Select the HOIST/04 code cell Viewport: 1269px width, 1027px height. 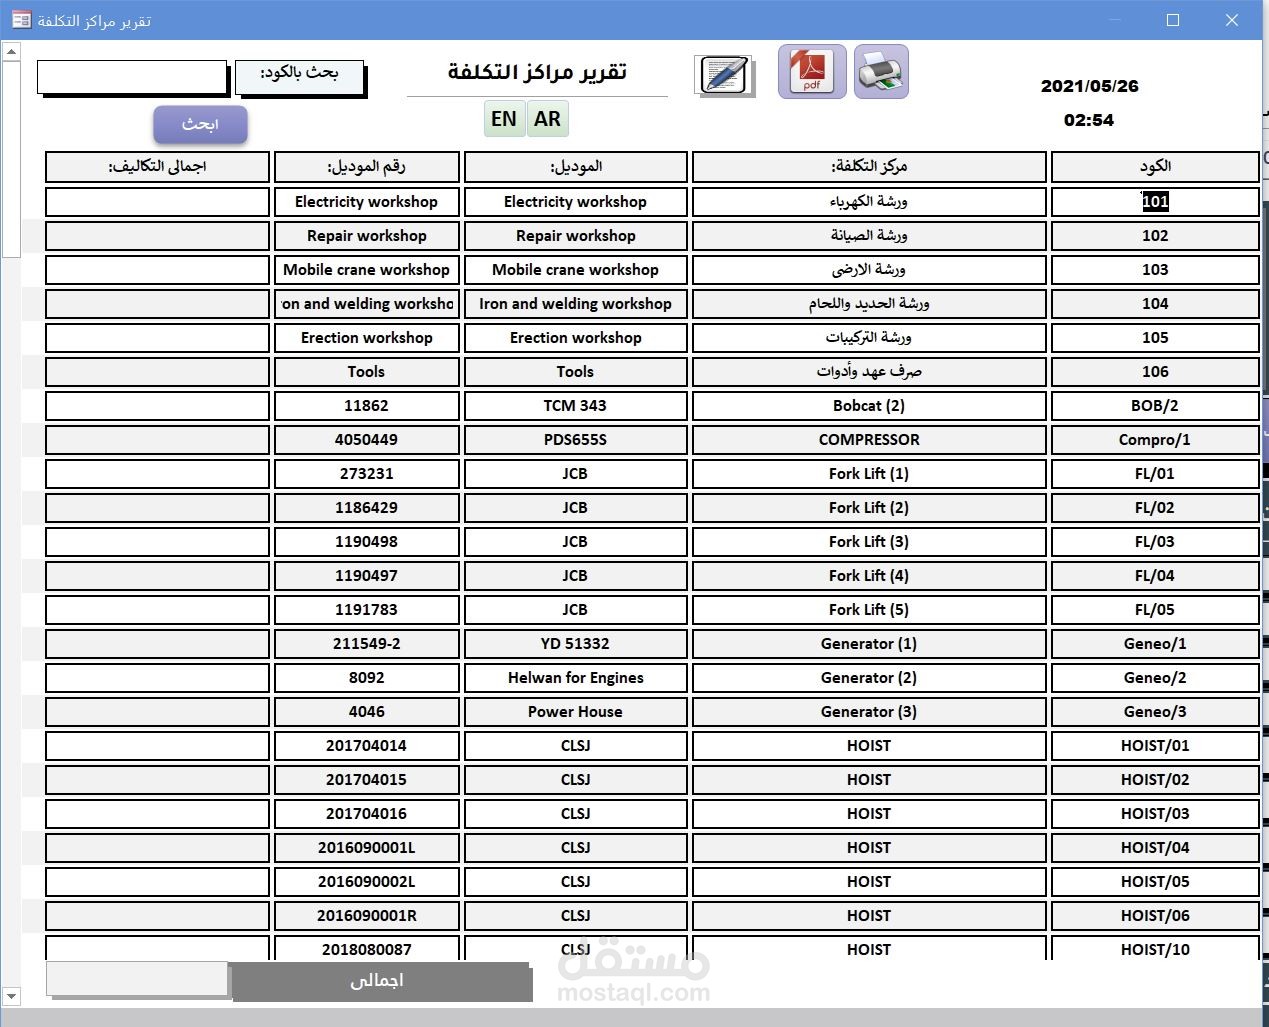click(x=1155, y=847)
